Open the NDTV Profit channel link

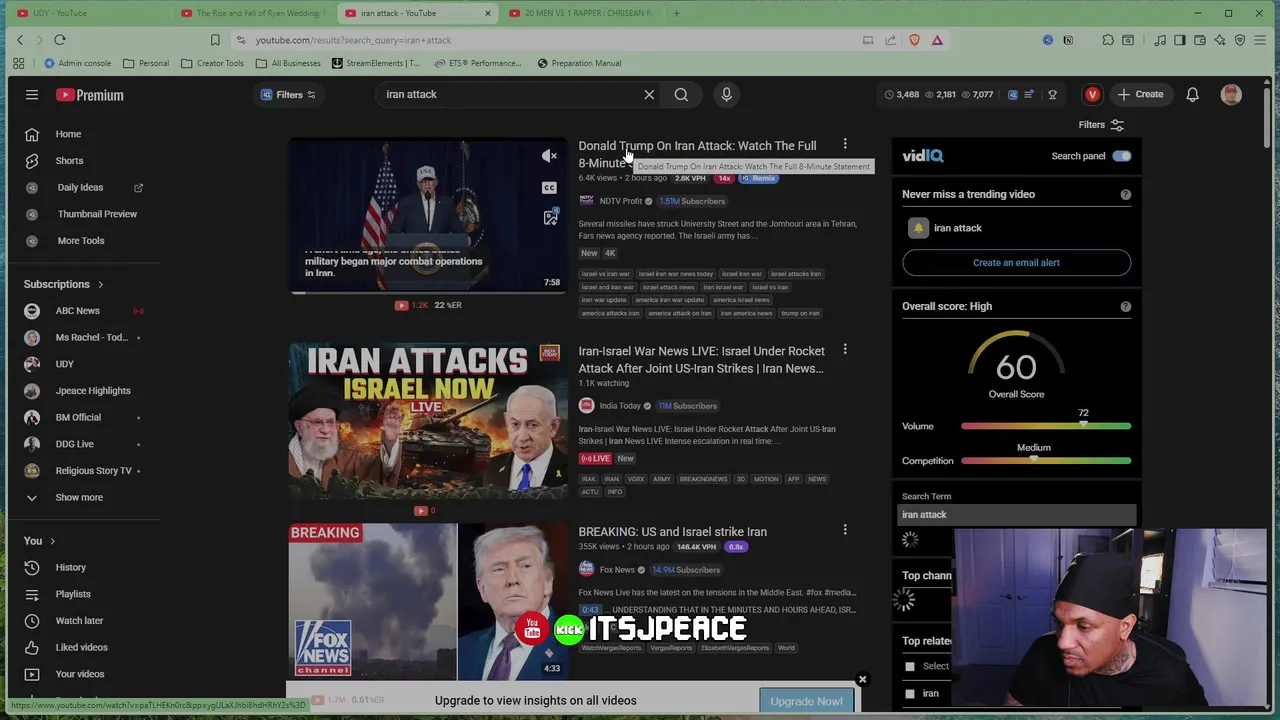click(x=620, y=201)
